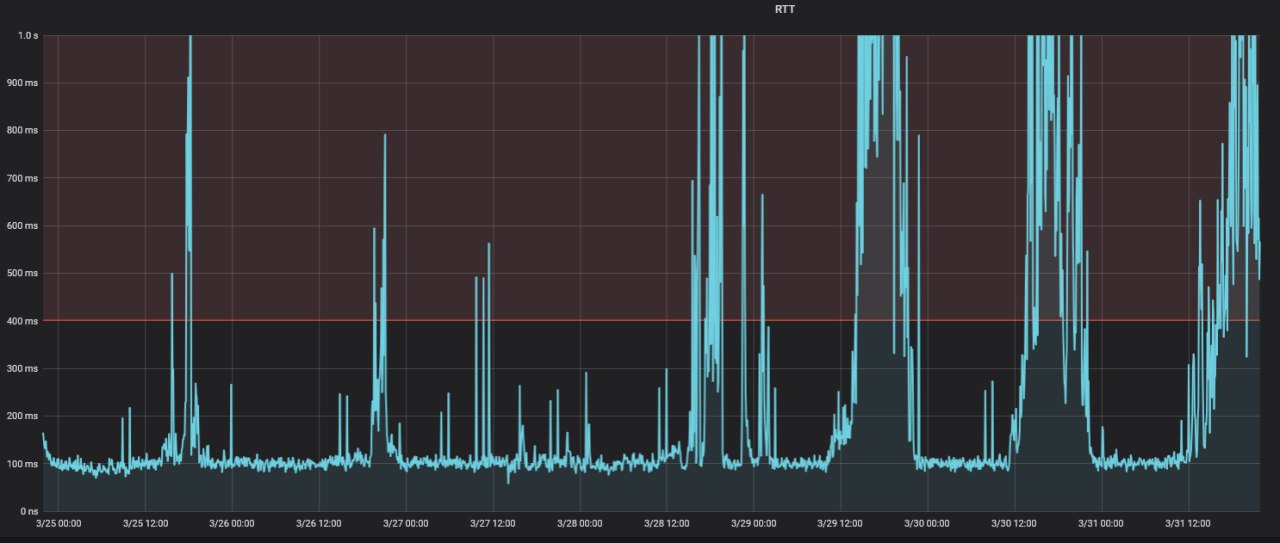Click the 3/29 12:00 time label
This screenshot has width=1280, height=543.
841,523
